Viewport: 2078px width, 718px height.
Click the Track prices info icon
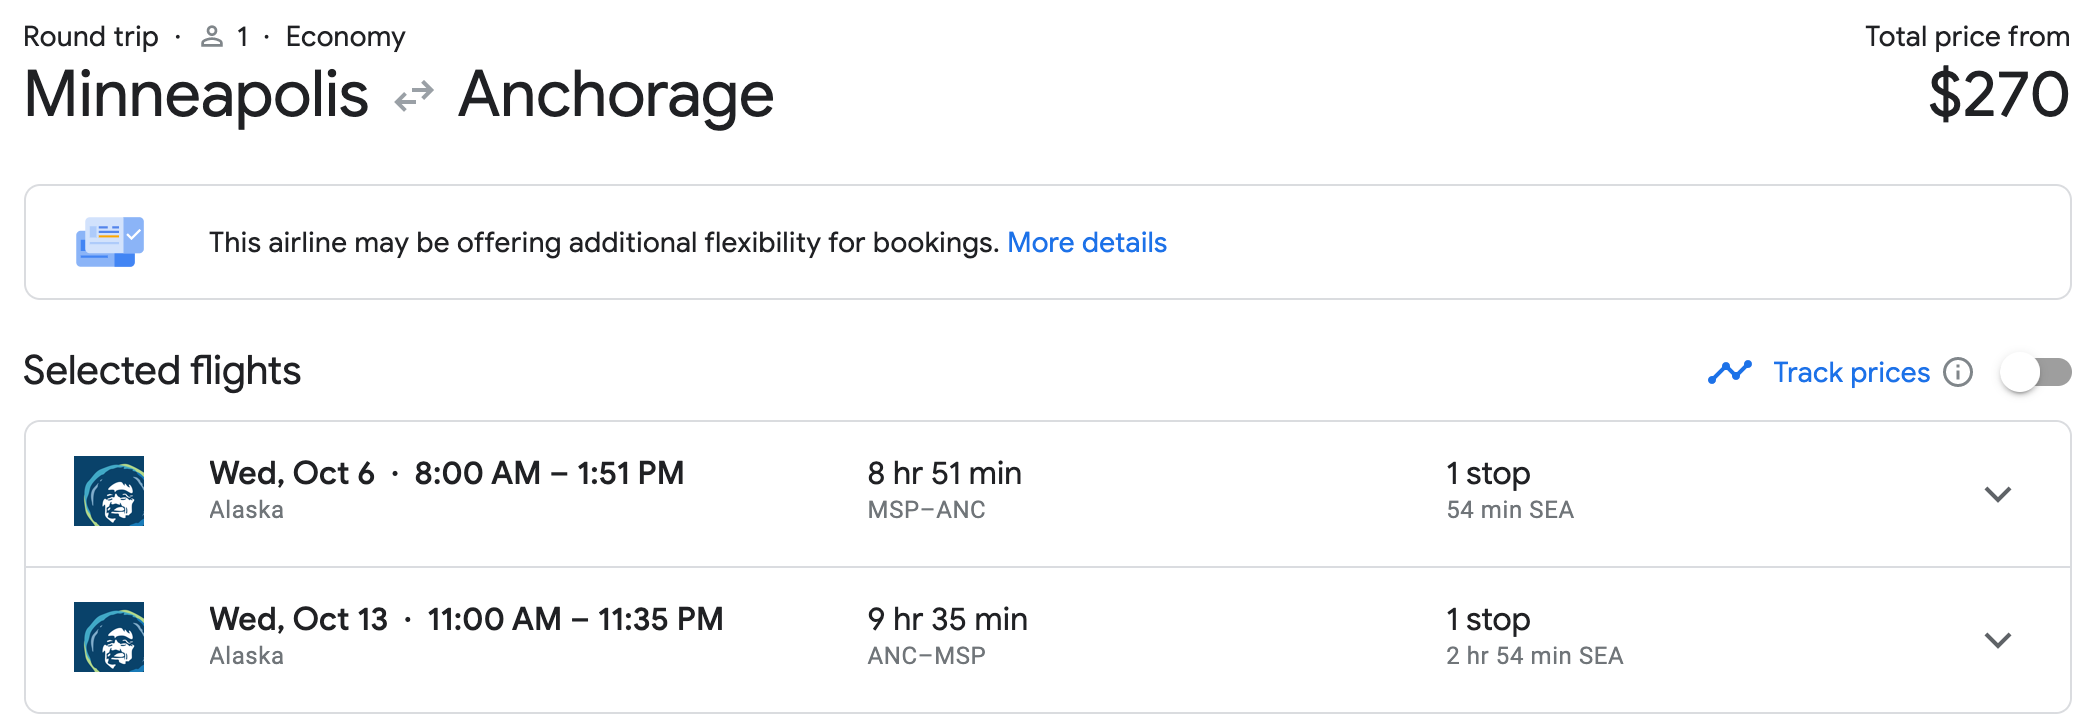click(x=1957, y=372)
